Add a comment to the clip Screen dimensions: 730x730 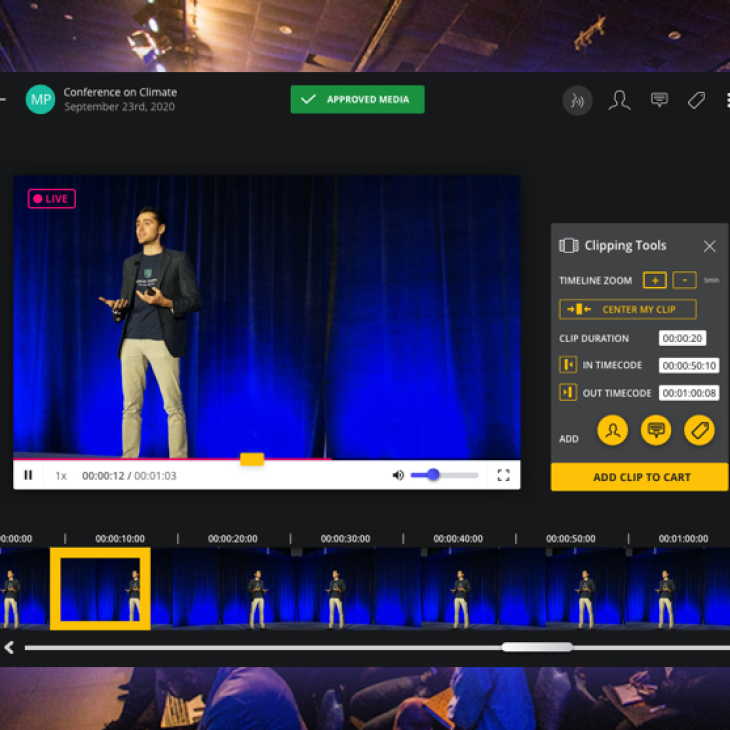coord(656,430)
